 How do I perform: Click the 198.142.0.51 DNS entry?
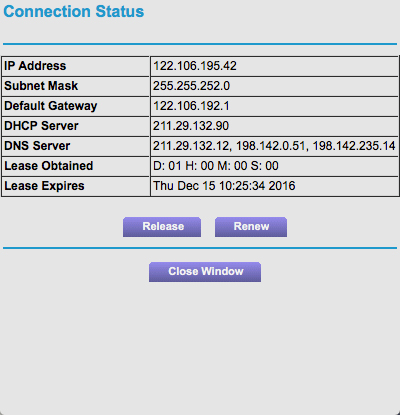[270, 146]
